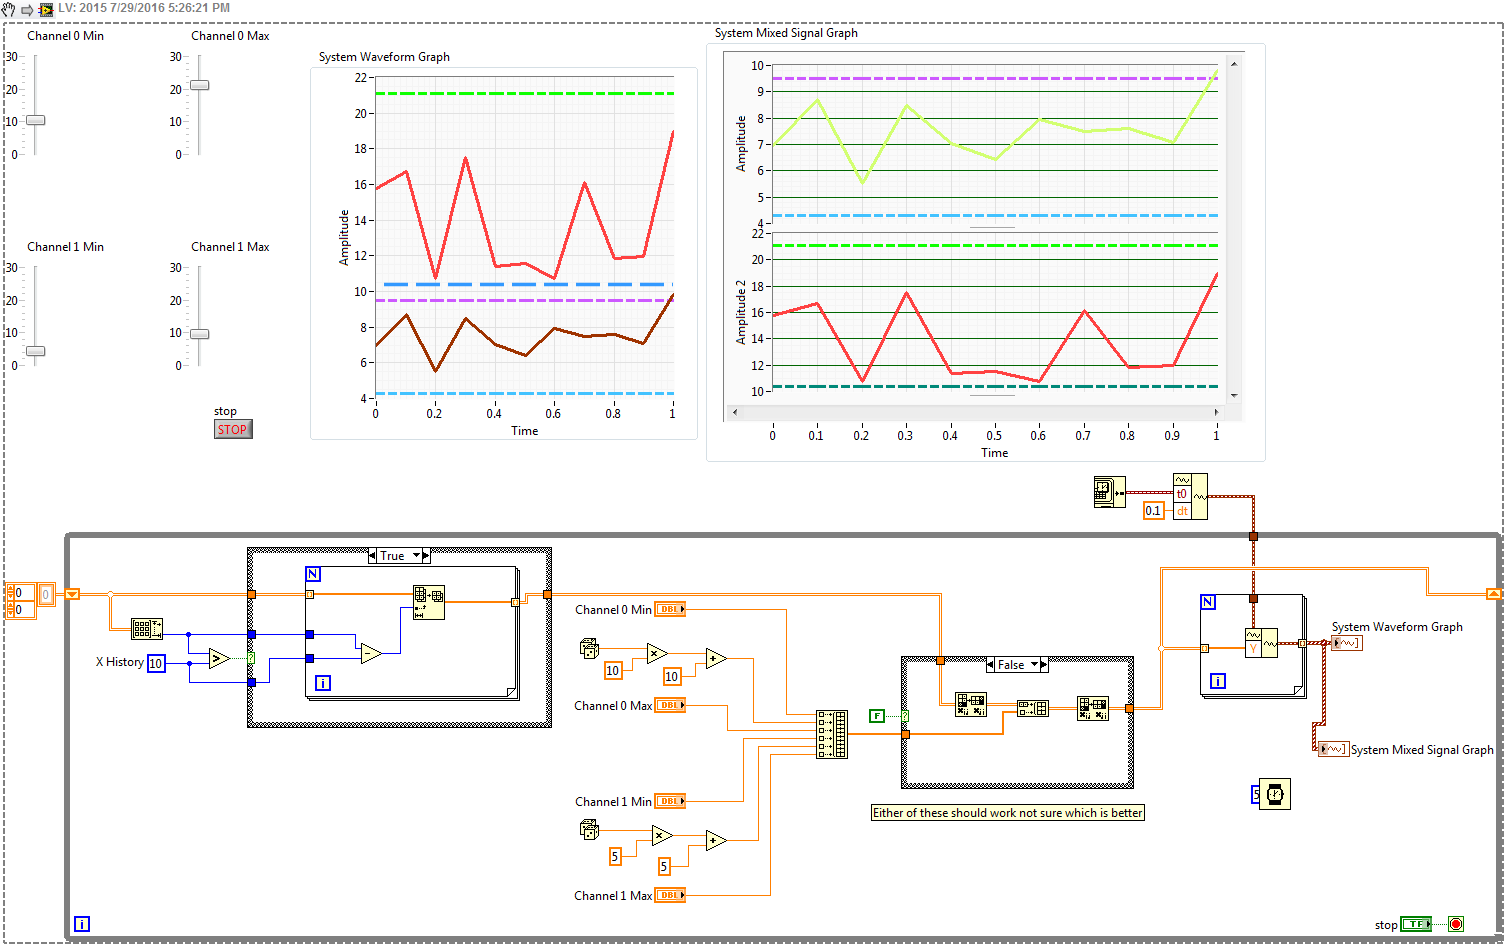The width and height of the screenshot is (1507, 947).
Task: Click the scroll right arrow on Mixed Signal Graph
Action: click(1217, 412)
